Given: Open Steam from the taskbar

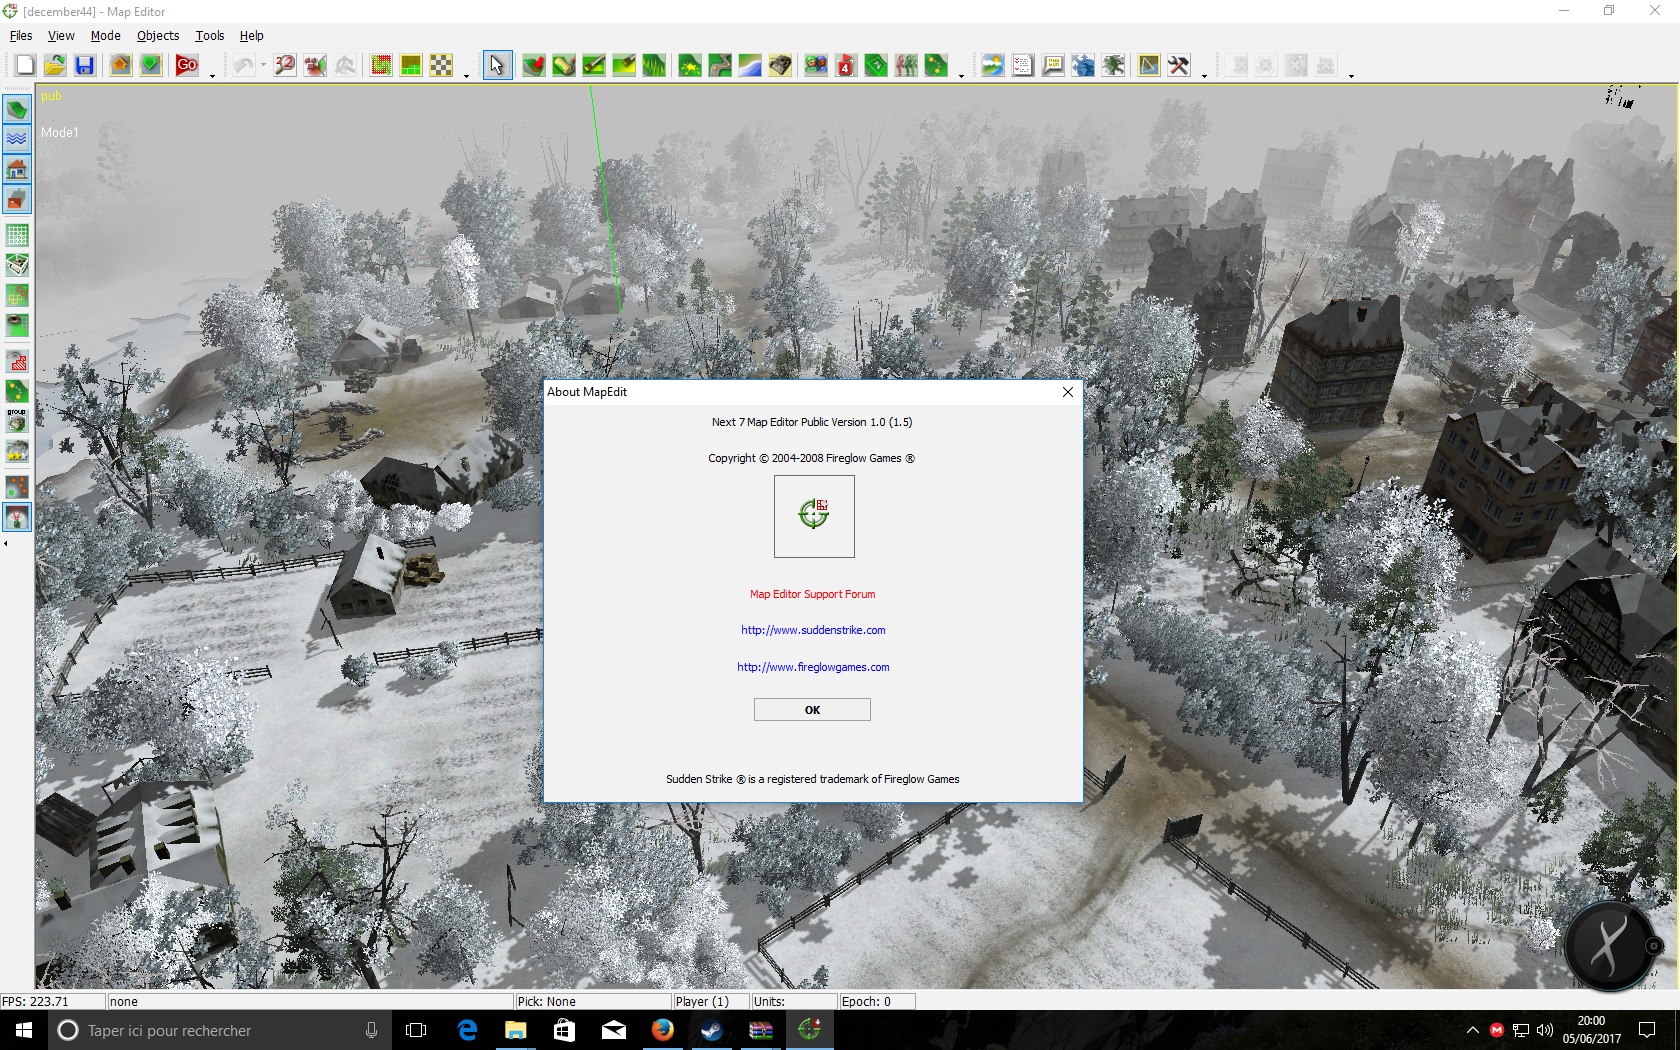Looking at the screenshot, I should [x=711, y=1030].
